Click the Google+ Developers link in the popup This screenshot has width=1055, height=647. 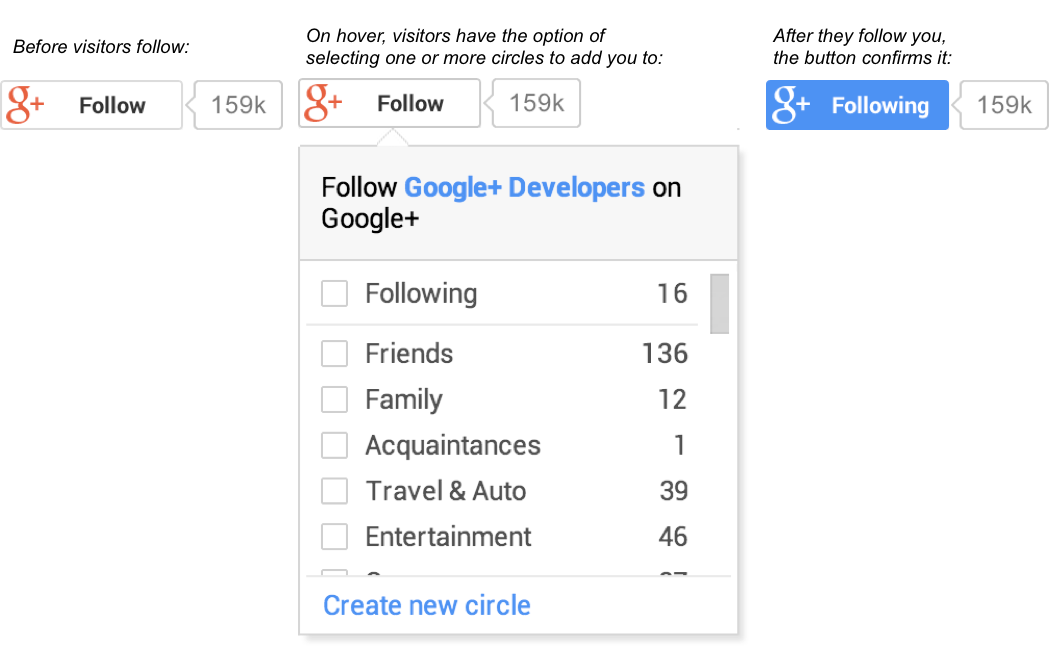pyautogui.click(x=524, y=187)
